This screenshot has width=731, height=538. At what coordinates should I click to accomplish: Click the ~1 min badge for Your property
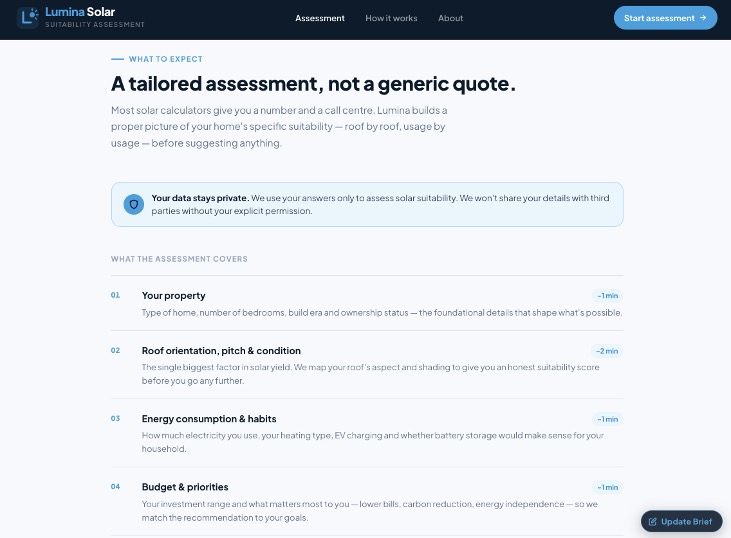click(607, 296)
